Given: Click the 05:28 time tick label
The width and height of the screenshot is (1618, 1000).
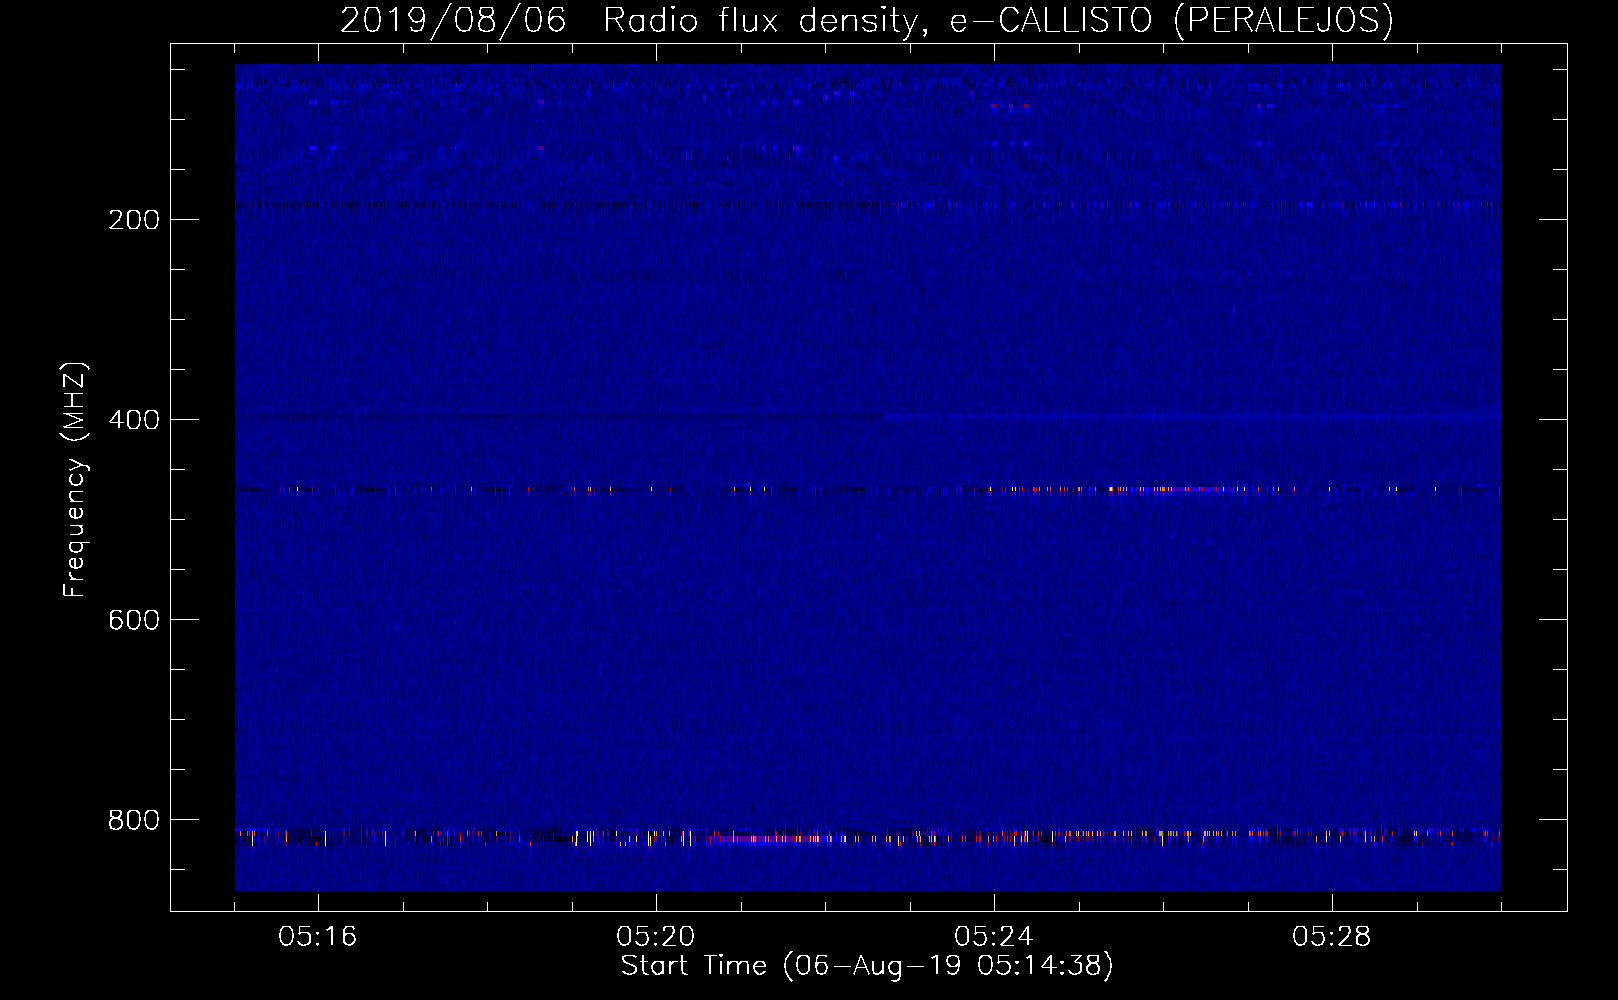Looking at the screenshot, I should coord(1332,937).
